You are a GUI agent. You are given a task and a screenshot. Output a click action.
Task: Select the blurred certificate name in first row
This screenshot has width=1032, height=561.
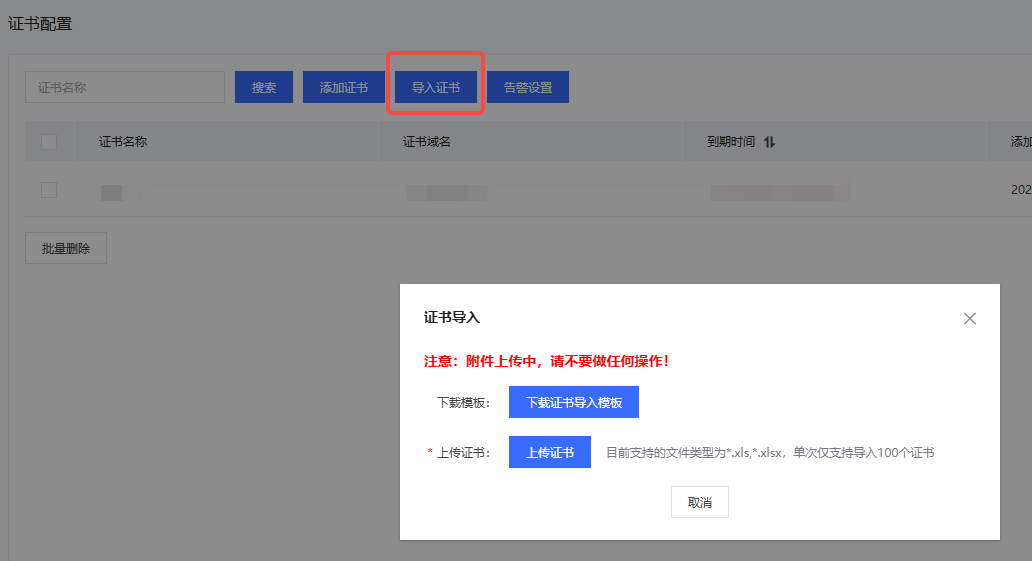coord(113,192)
